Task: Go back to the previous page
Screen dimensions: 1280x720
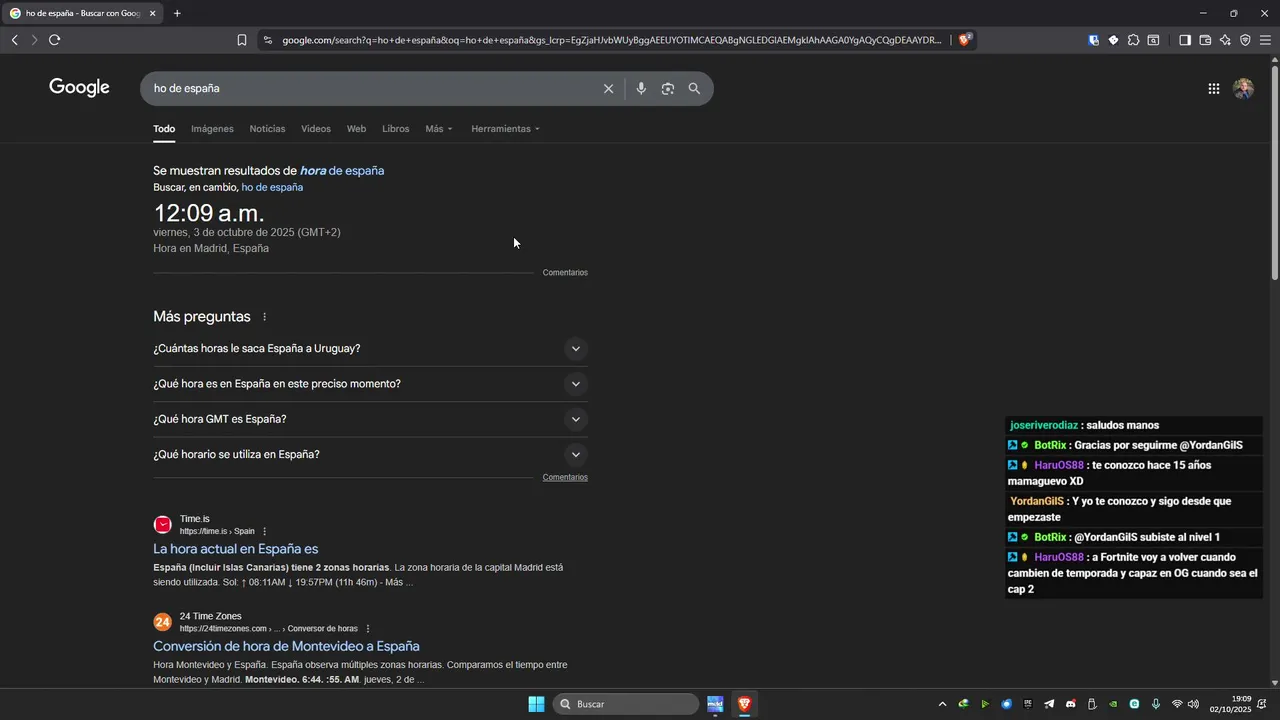Action: 14,40
